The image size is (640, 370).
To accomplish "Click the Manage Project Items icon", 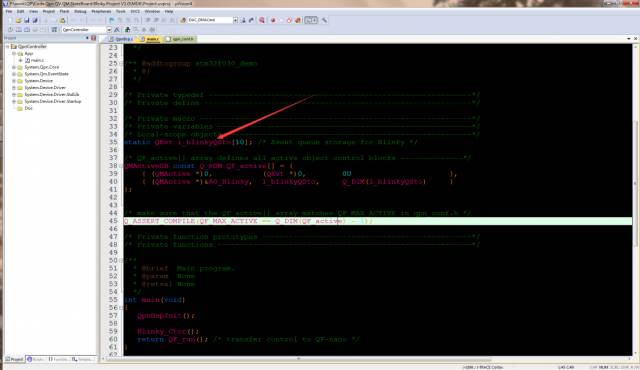I will pyautogui.click(x=127, y=29).
